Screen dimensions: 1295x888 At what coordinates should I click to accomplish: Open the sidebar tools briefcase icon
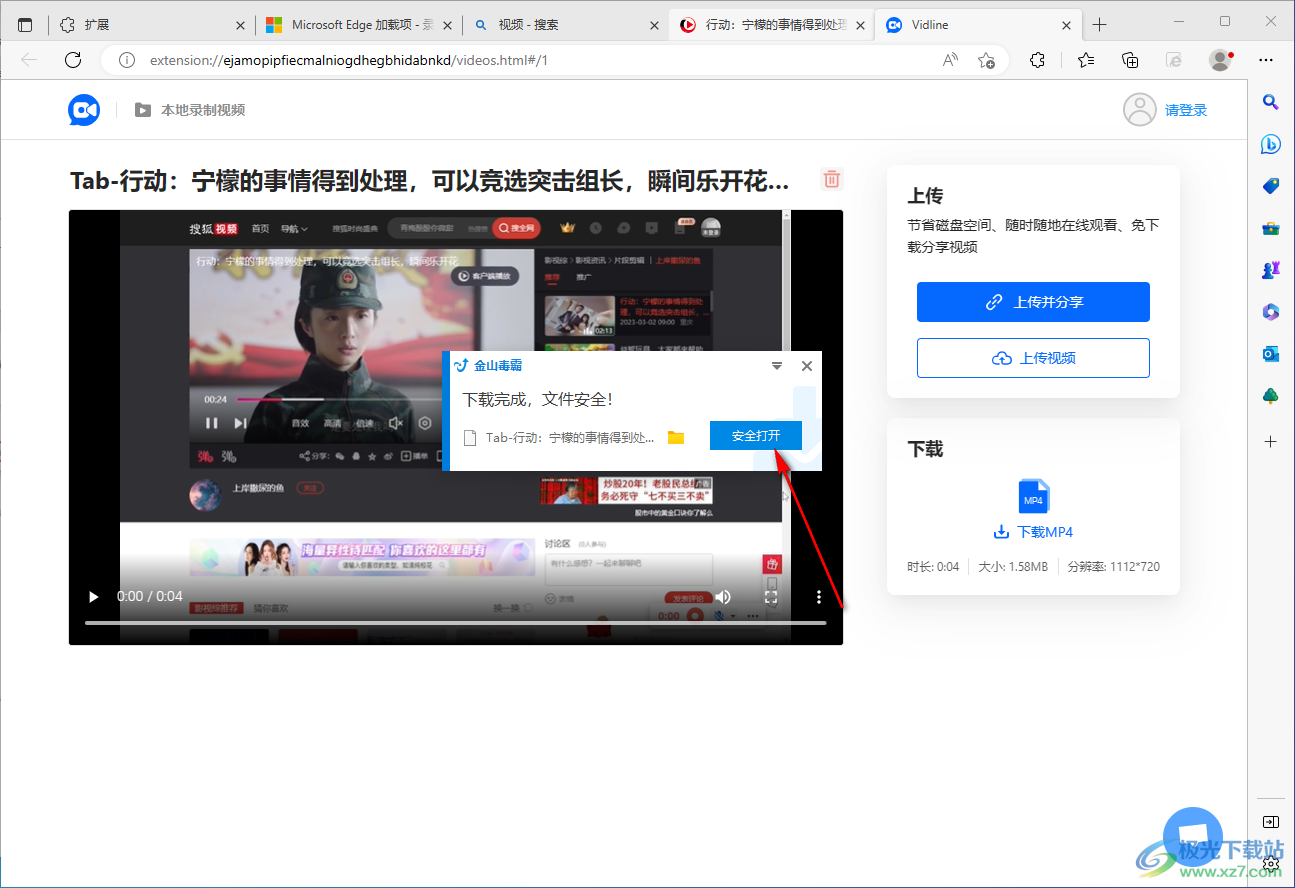pyautogui.click(x=1271, y=228)
